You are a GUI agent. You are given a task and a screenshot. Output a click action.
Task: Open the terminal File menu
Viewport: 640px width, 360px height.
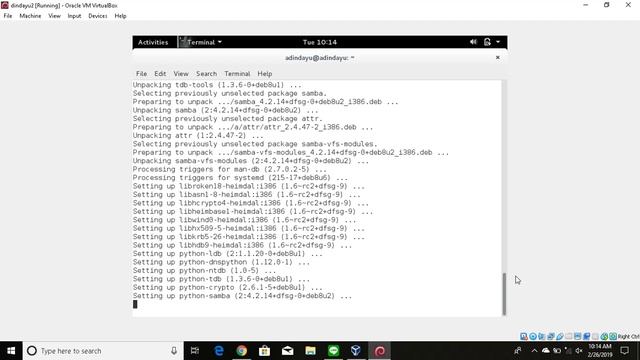coord(141,73)
